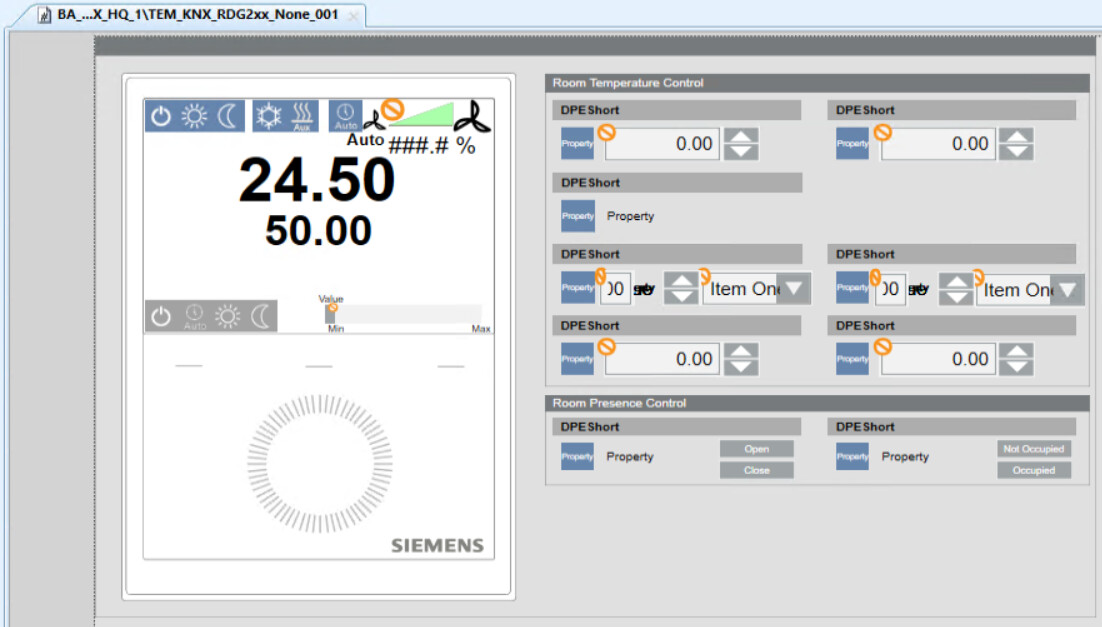
Task: Click the gray power icon in lower bar
Action: [161, 317]
